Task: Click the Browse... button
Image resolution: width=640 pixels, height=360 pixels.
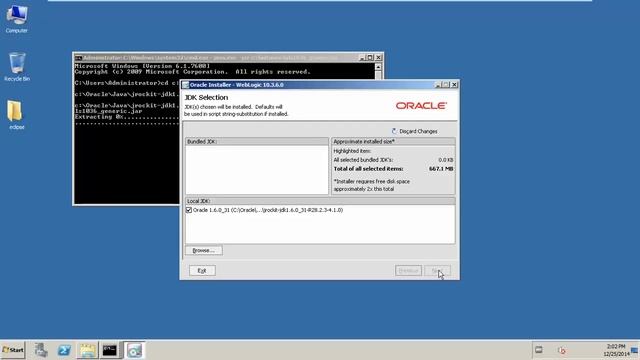Action: point(204,250)
